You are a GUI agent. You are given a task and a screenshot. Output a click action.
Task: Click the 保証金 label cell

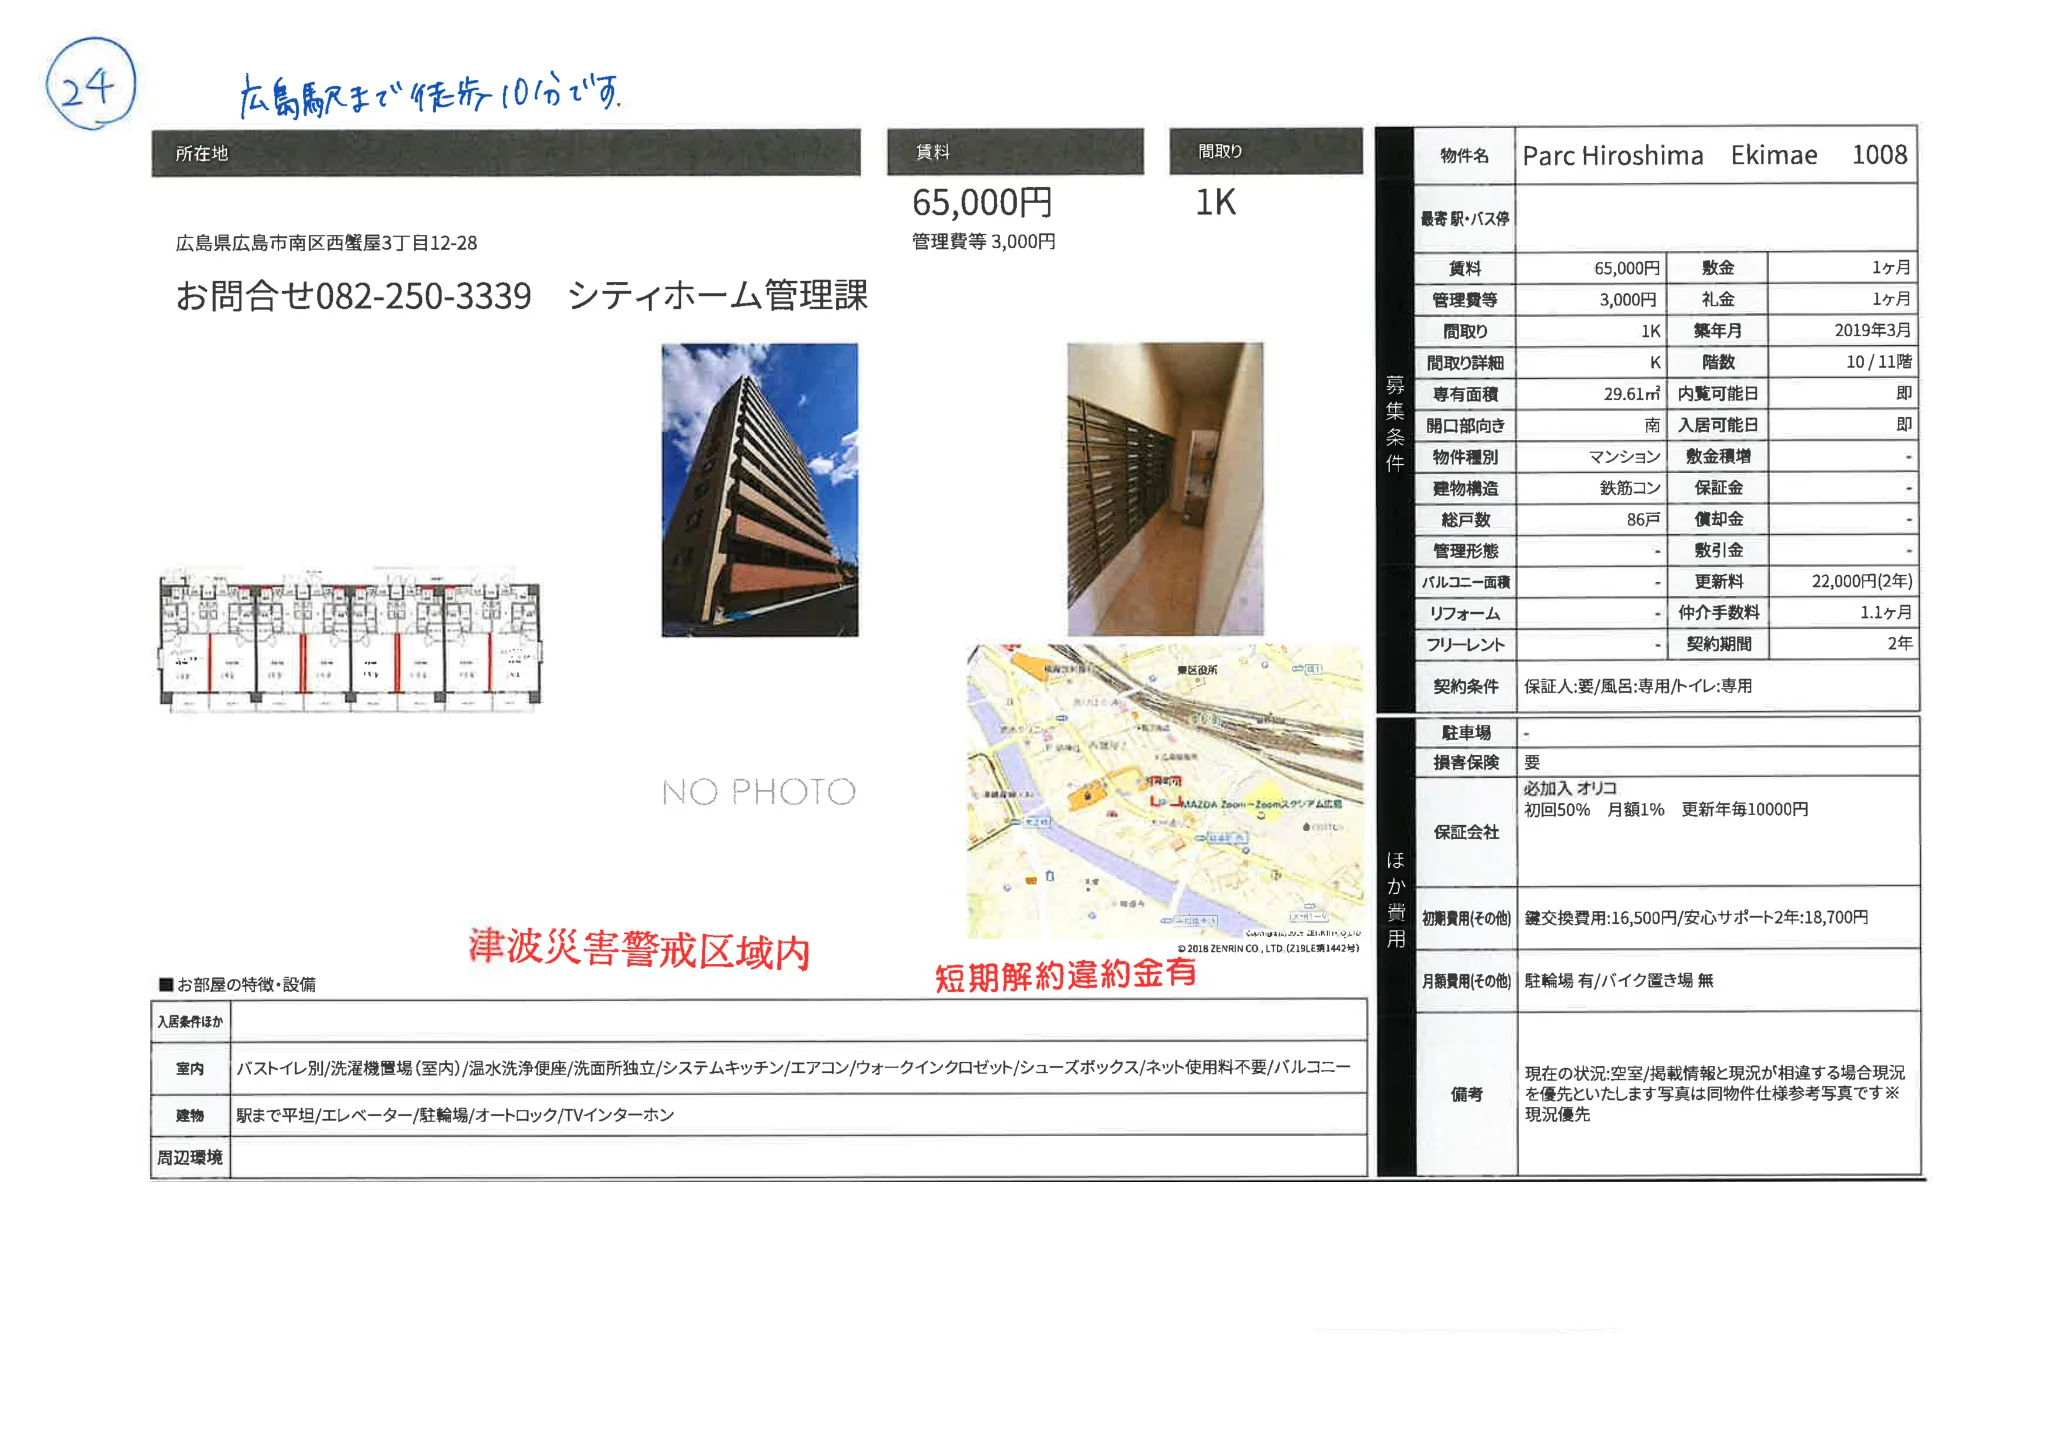[1718, 488]
